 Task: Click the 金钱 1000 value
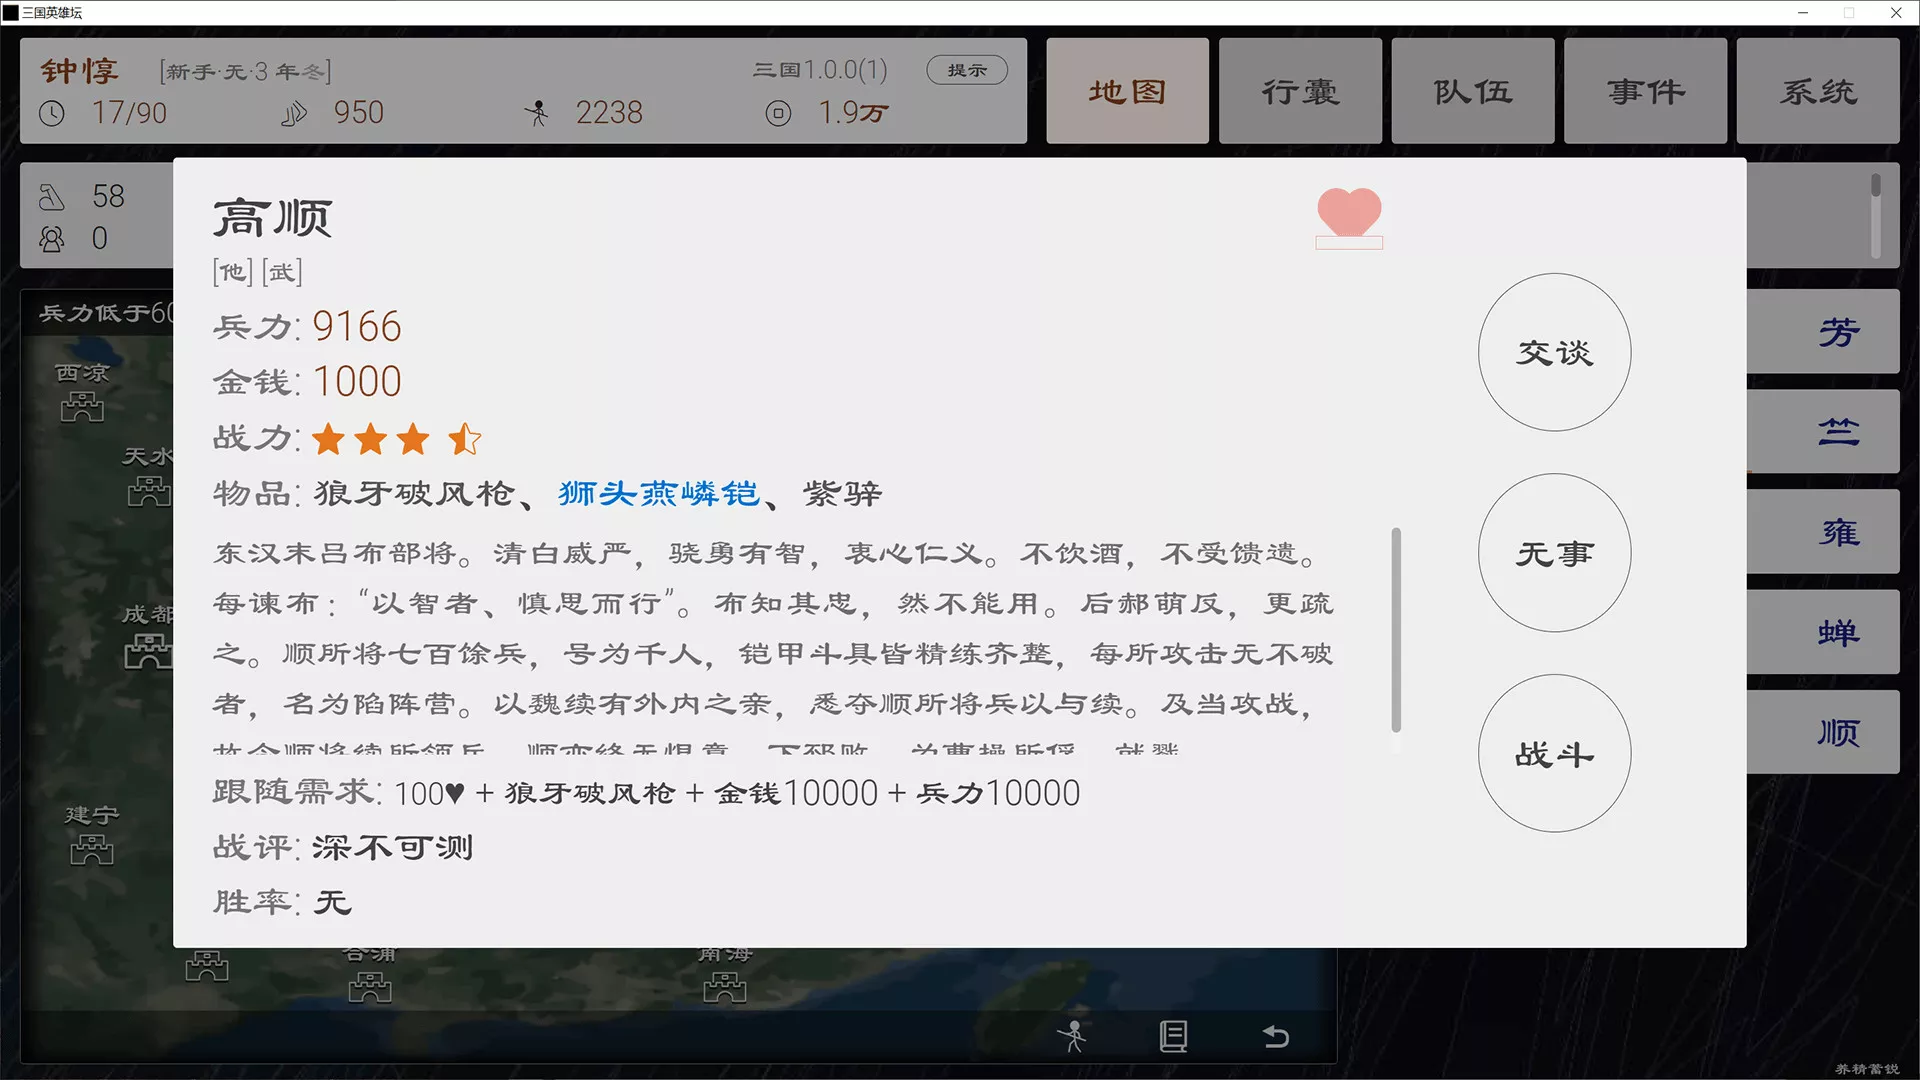(357, 381)
